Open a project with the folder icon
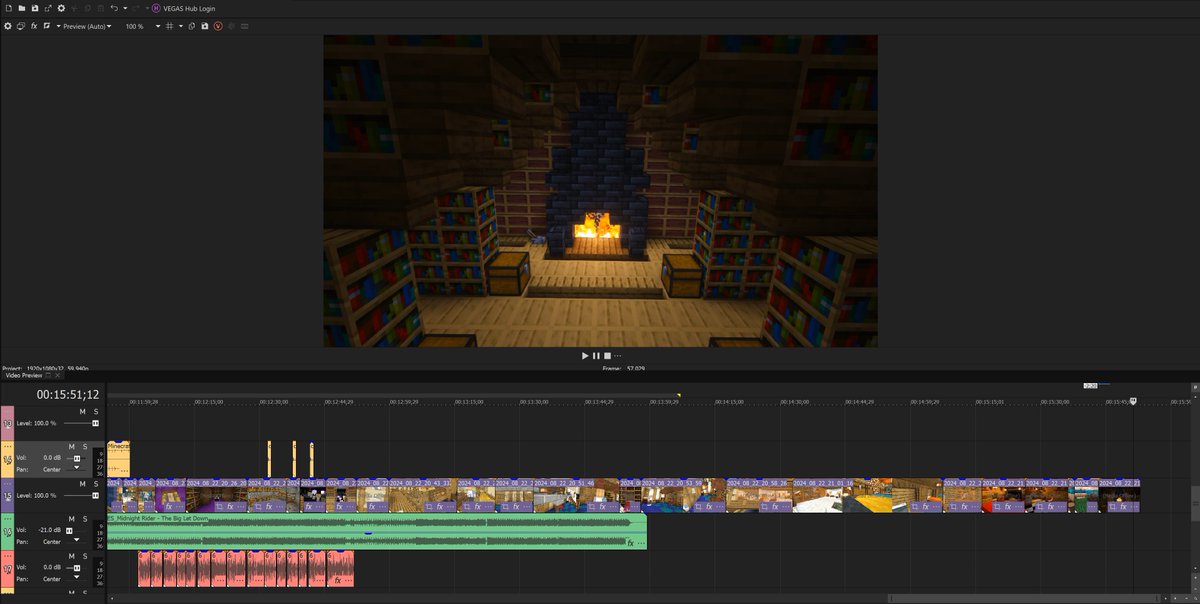1200x604 pixels. tap(22, 8)
